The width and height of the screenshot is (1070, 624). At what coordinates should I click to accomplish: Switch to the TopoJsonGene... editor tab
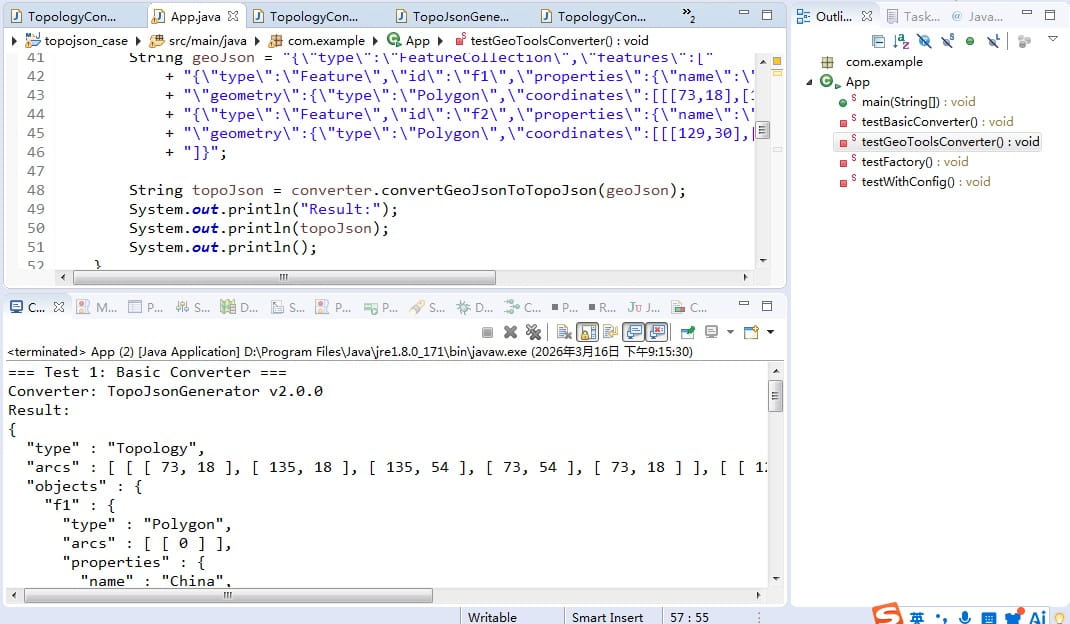(x=460, y=17)
